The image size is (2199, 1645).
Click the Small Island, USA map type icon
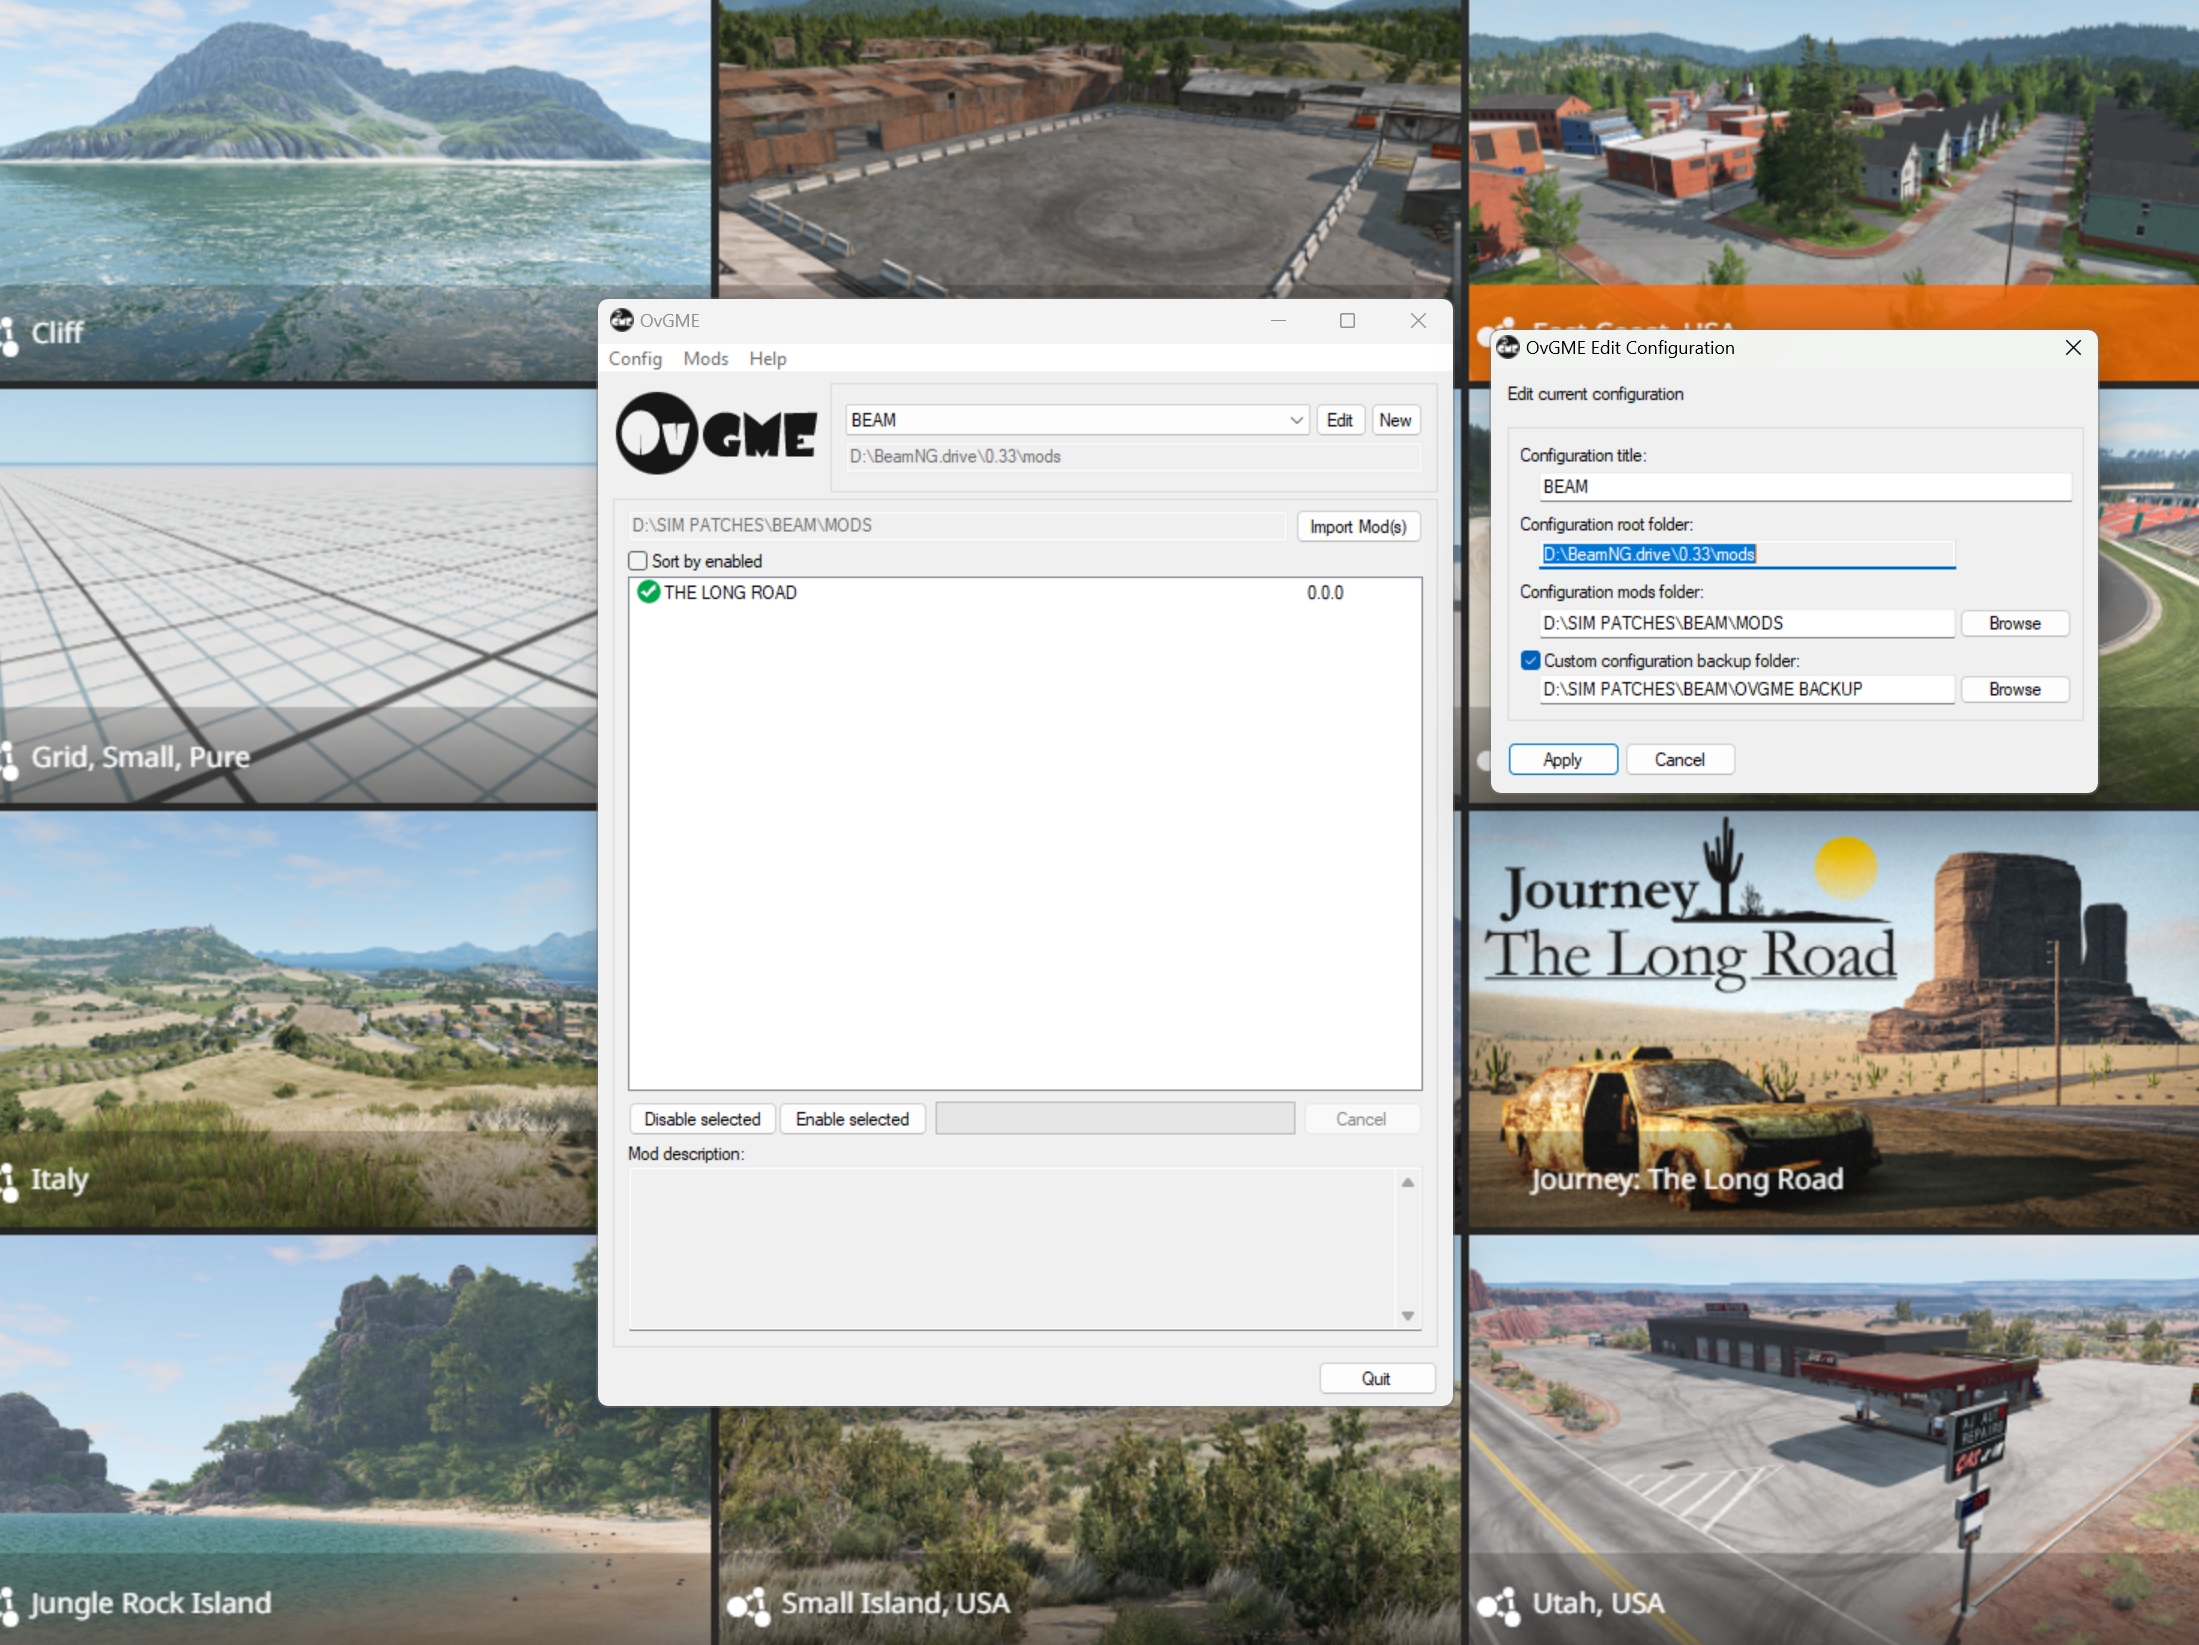point(748,1604)
